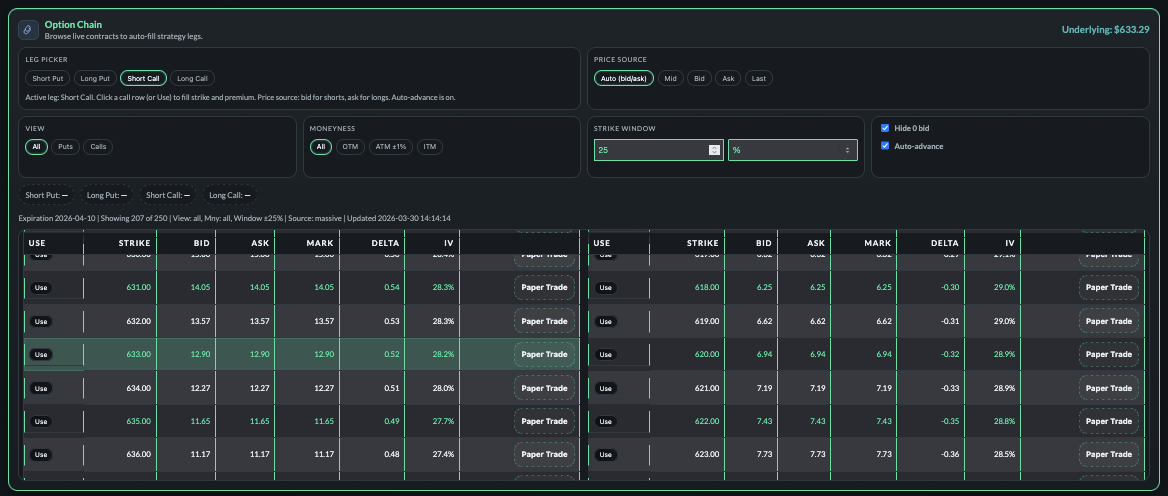Choose Mid price source
Image resolution: width=1168 pixels, height=496 pixels.
tap(670, 78)
